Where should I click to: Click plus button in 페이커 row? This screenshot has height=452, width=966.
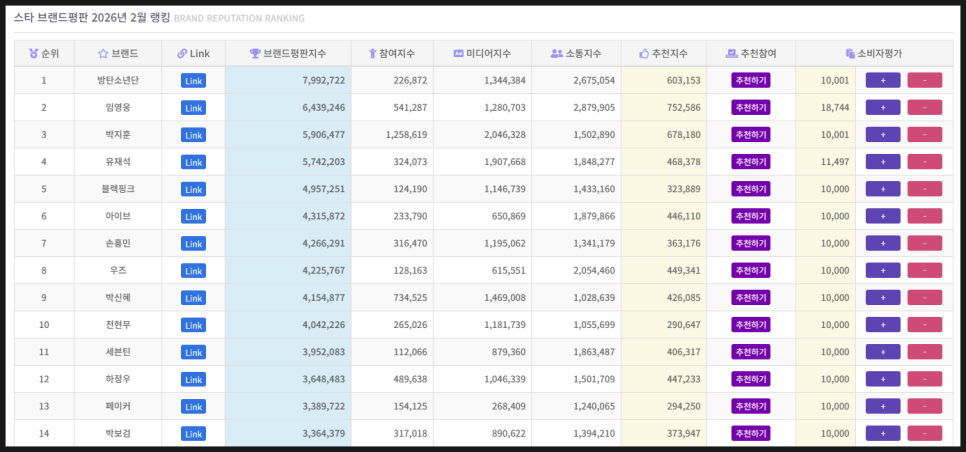[x=883, y=406]
